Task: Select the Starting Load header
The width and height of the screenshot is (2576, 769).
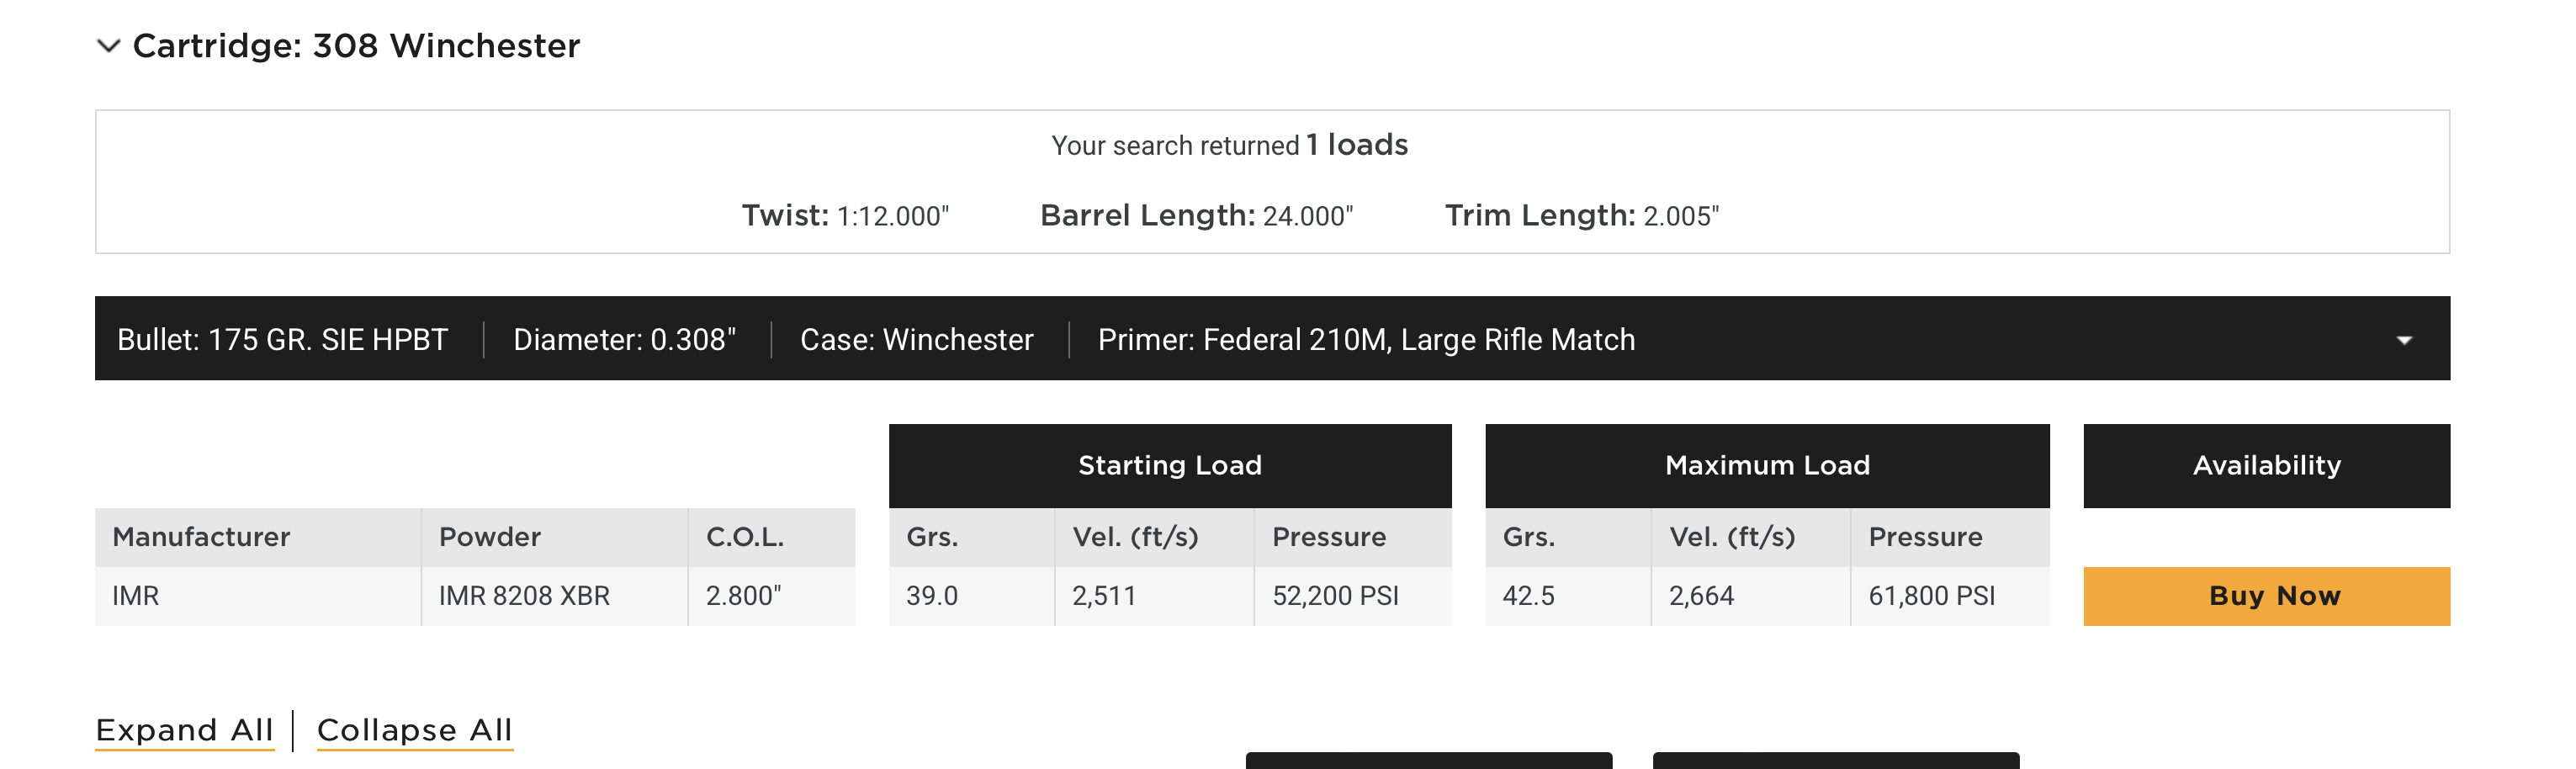Action: [1169, 465]
